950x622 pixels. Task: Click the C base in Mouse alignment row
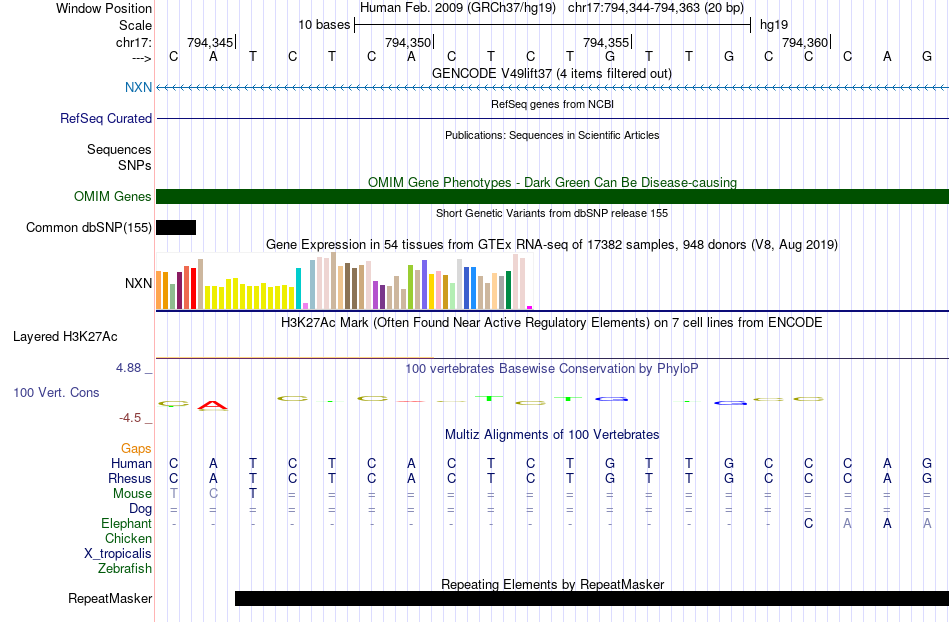tap(213, 494)
